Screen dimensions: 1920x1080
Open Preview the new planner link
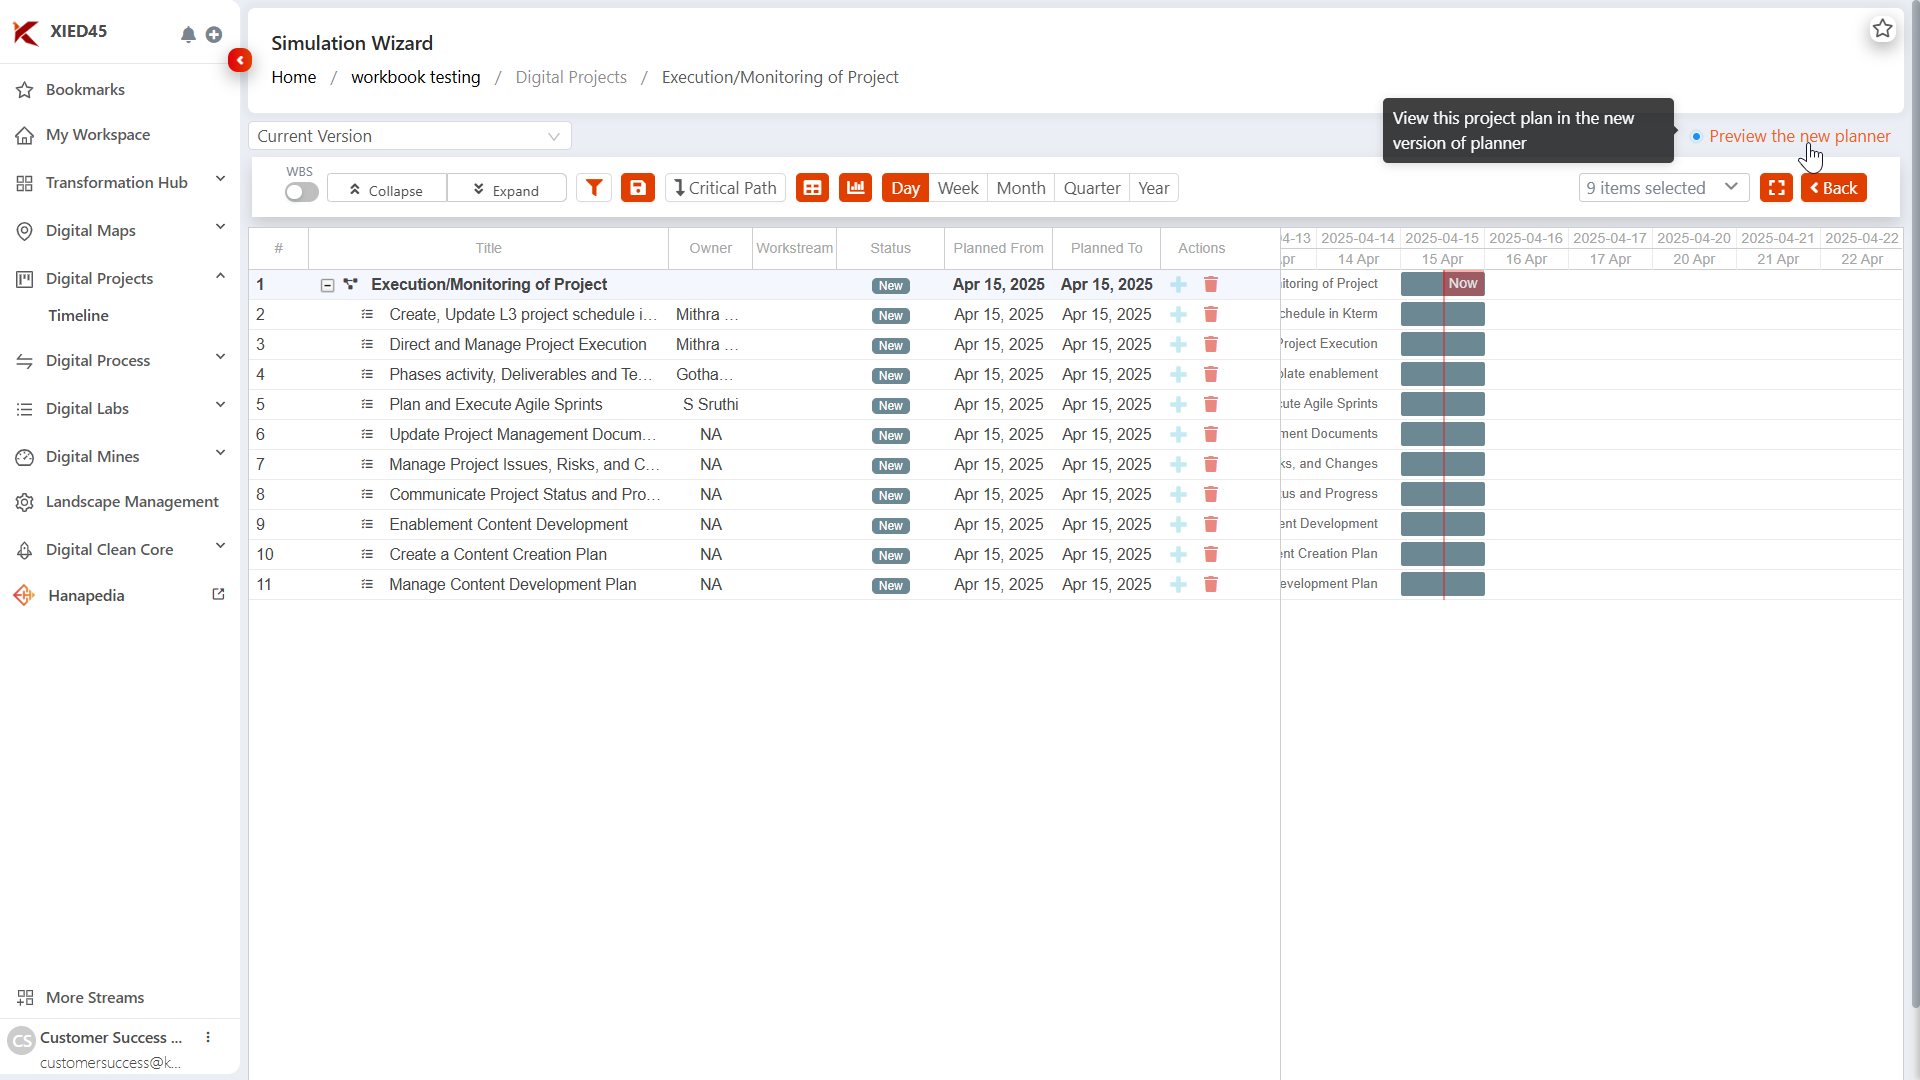[1799, 136]
